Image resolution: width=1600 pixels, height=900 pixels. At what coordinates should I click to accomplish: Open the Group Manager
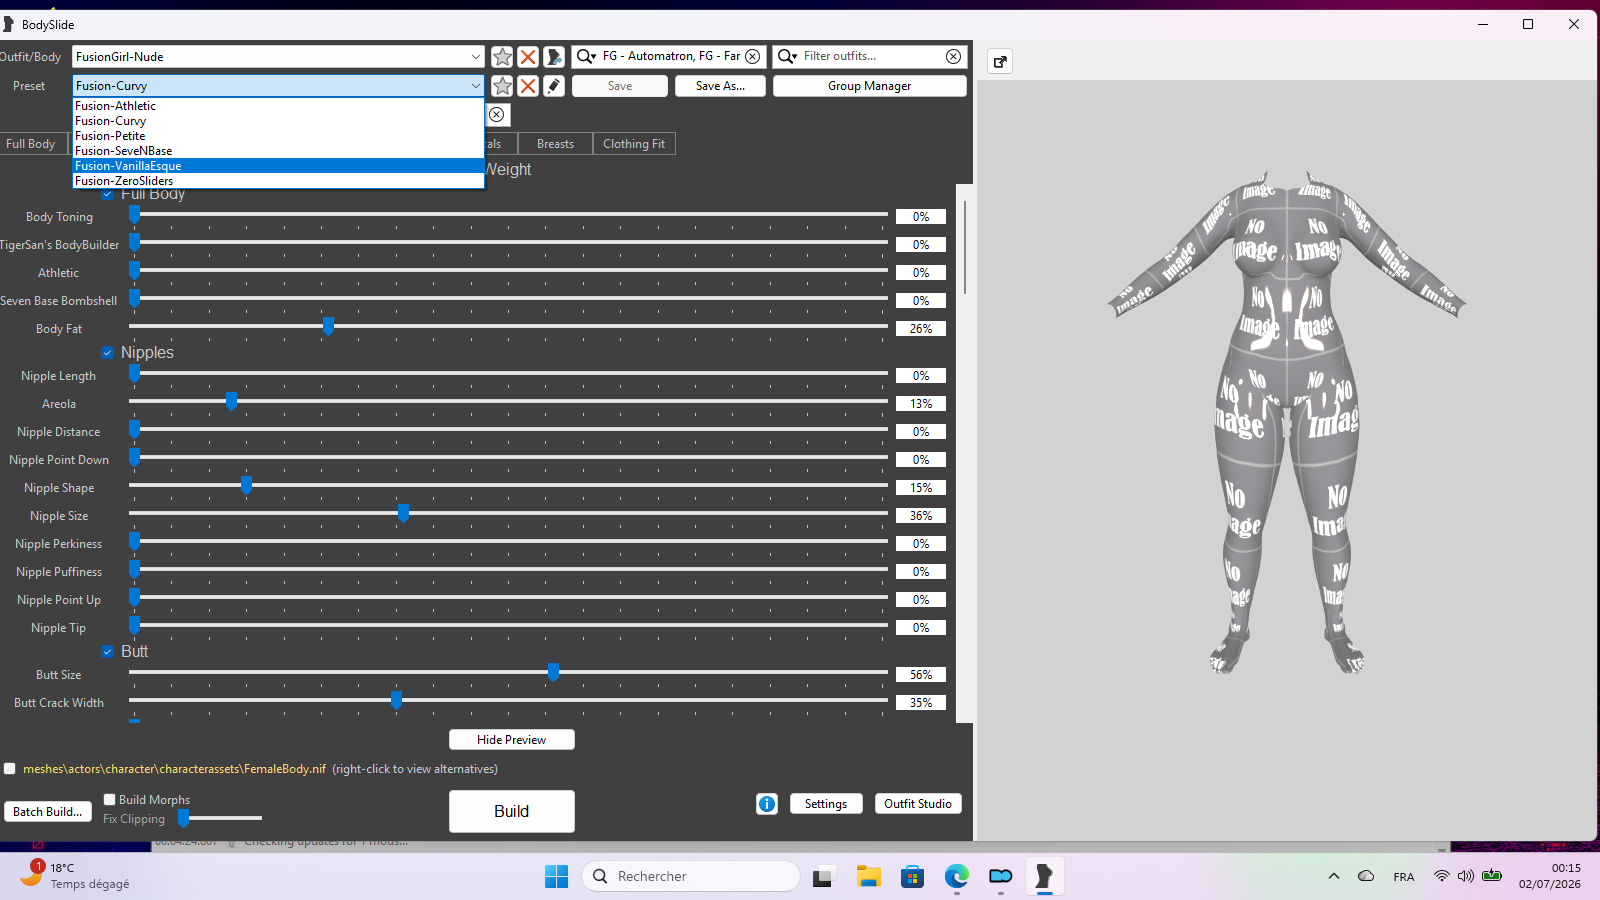pos(869,86)
